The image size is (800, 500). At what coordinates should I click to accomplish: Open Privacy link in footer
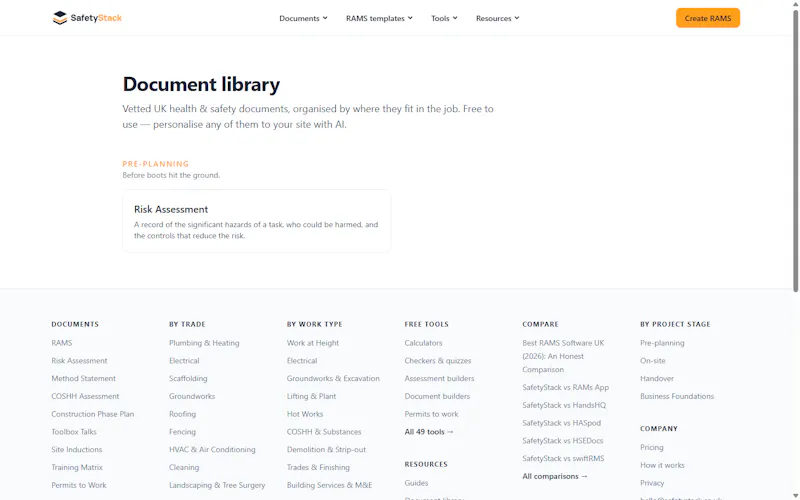pyautogui.click(x=652, y=483)
